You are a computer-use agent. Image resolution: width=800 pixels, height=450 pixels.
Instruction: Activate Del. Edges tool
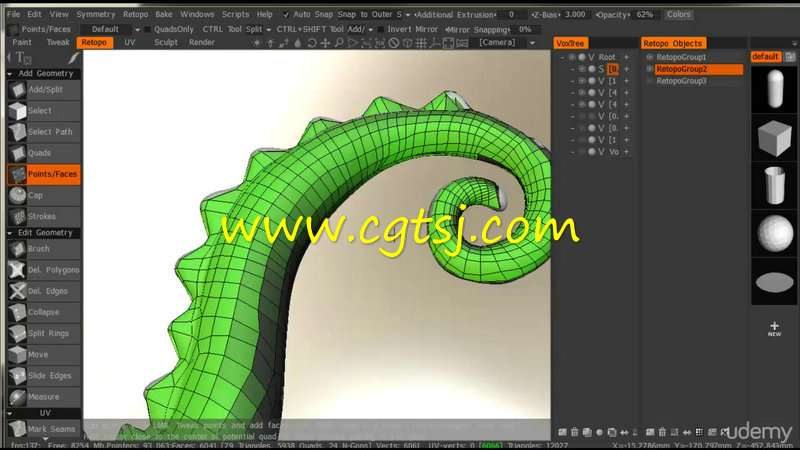(44, 291)
